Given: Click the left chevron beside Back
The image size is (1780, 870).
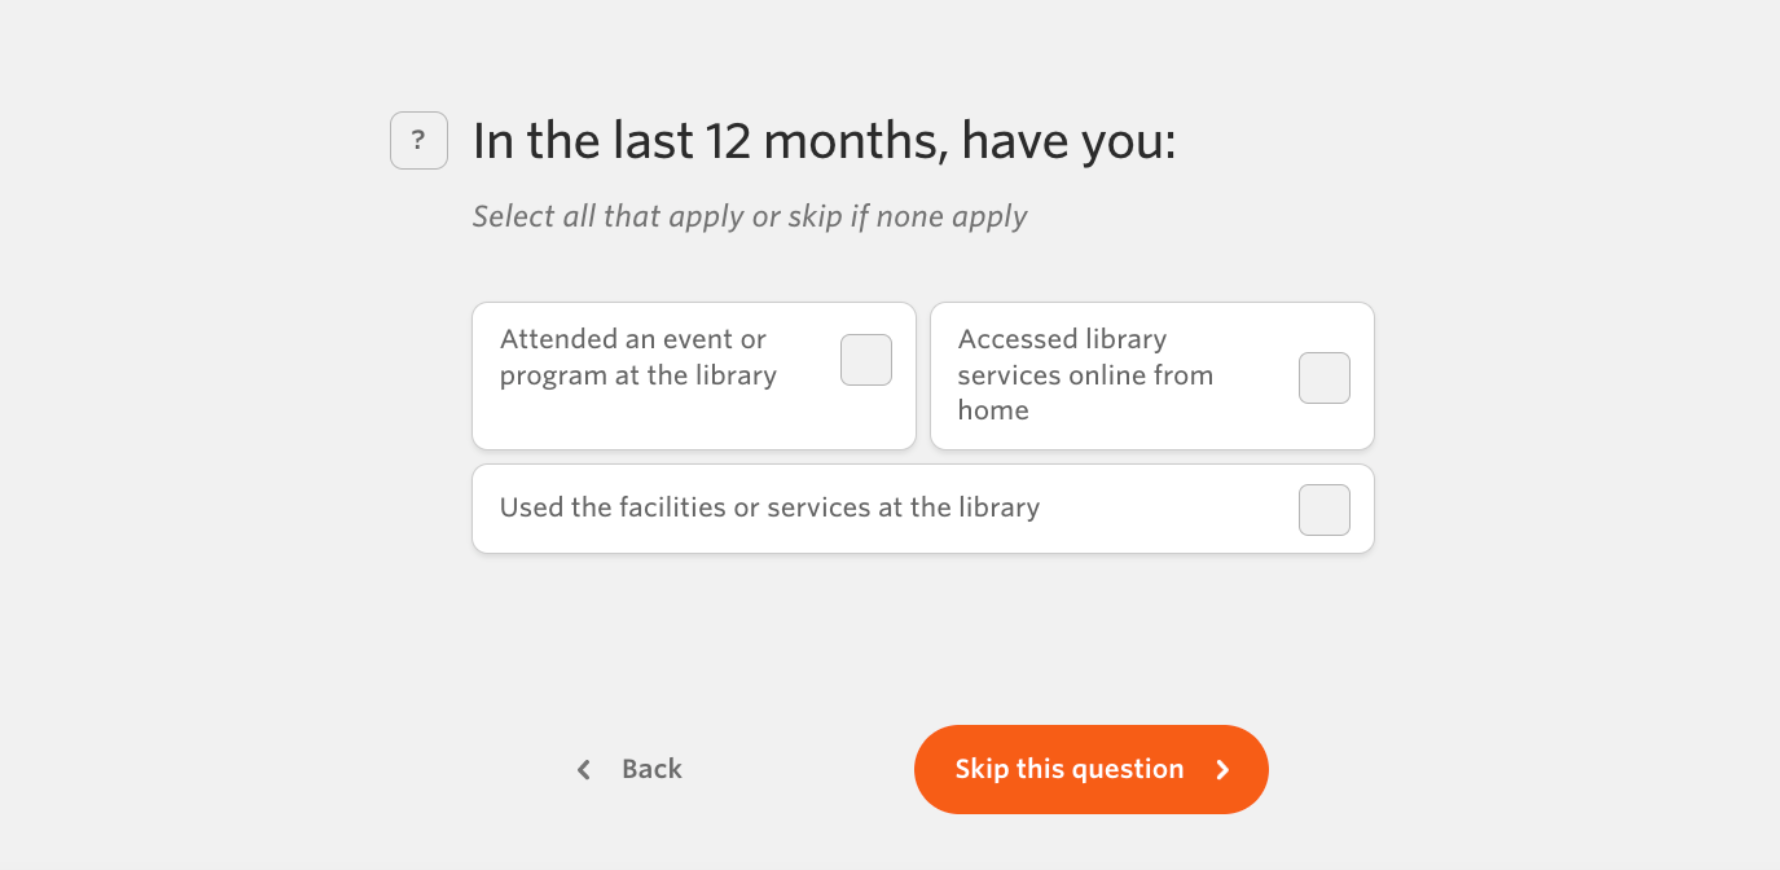Looking at the screenshot, I should pos(584,769).
